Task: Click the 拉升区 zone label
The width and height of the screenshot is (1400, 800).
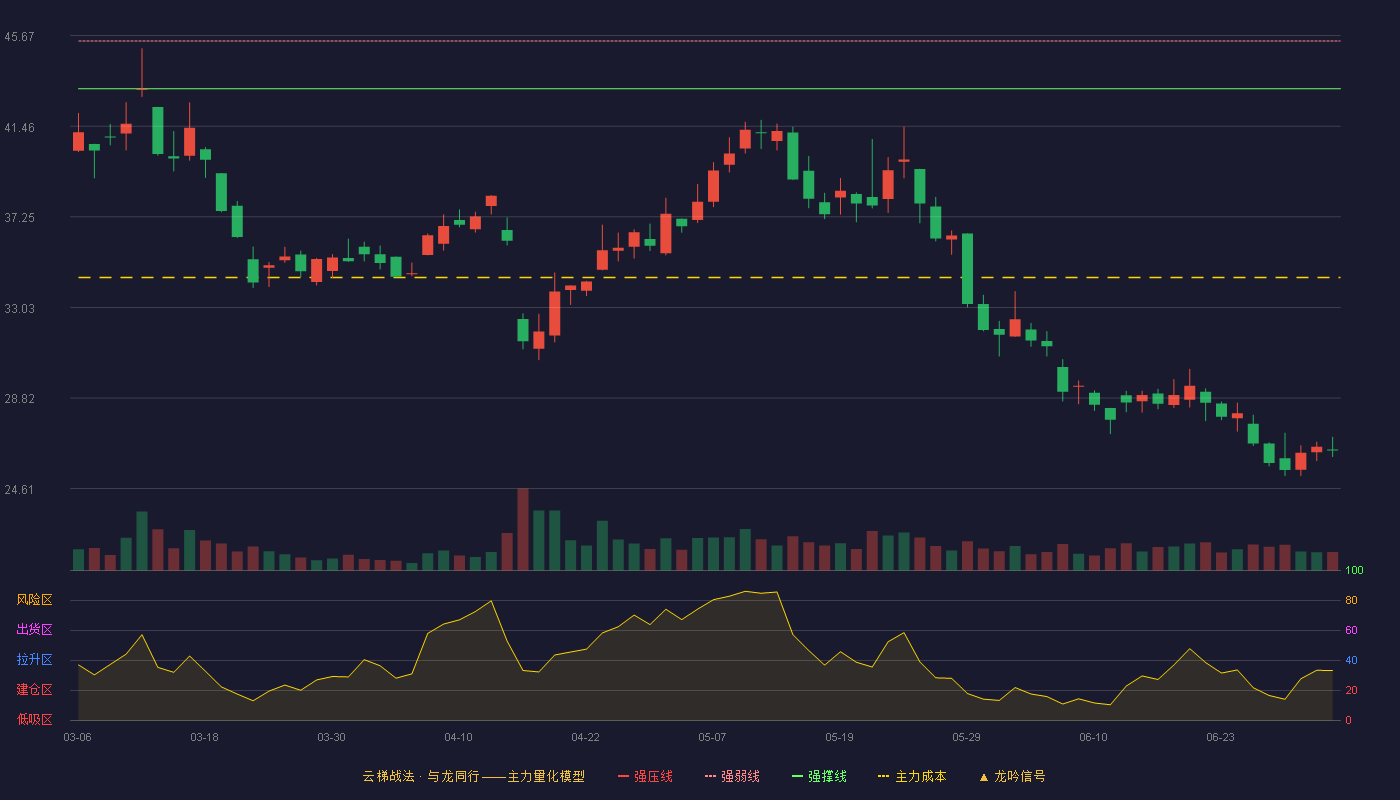Action: click(34, 660)
